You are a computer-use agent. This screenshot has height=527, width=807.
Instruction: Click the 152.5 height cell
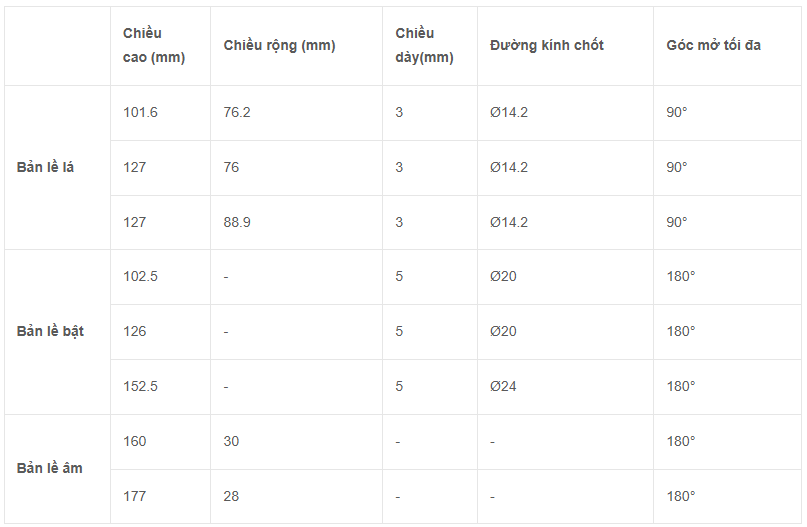160,387
